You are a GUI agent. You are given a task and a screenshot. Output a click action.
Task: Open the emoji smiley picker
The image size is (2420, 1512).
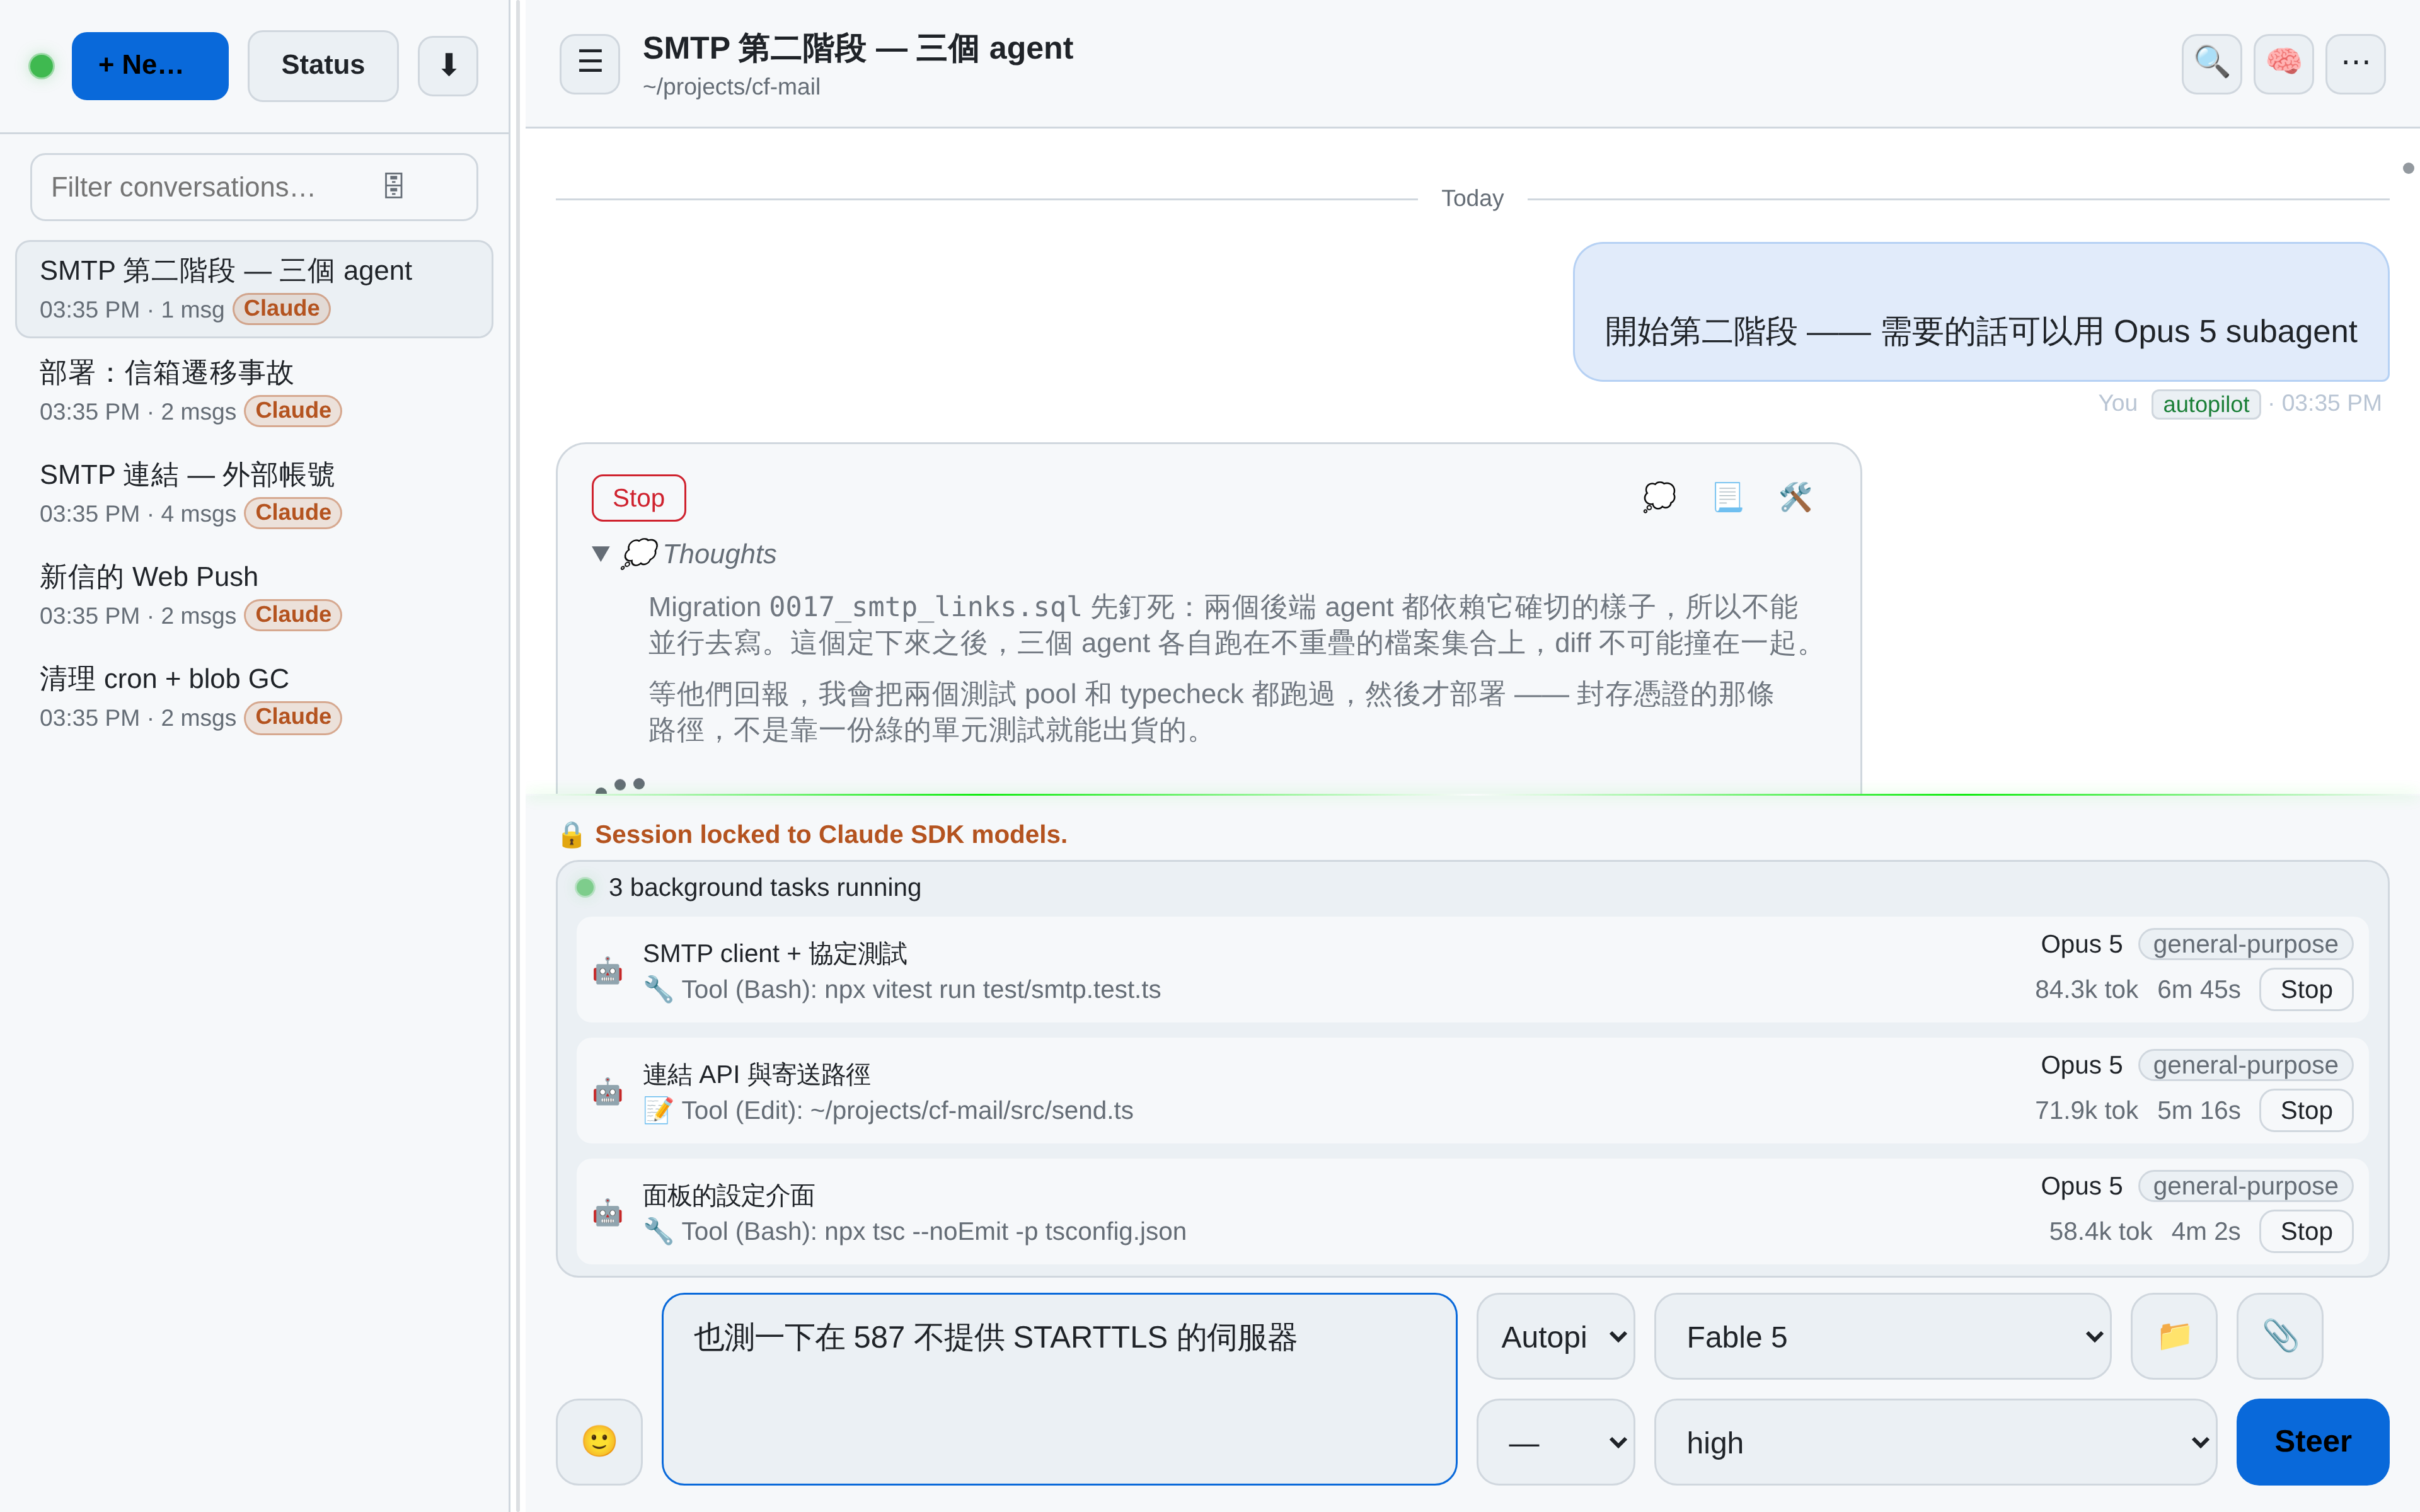(x=599, y=1441)
